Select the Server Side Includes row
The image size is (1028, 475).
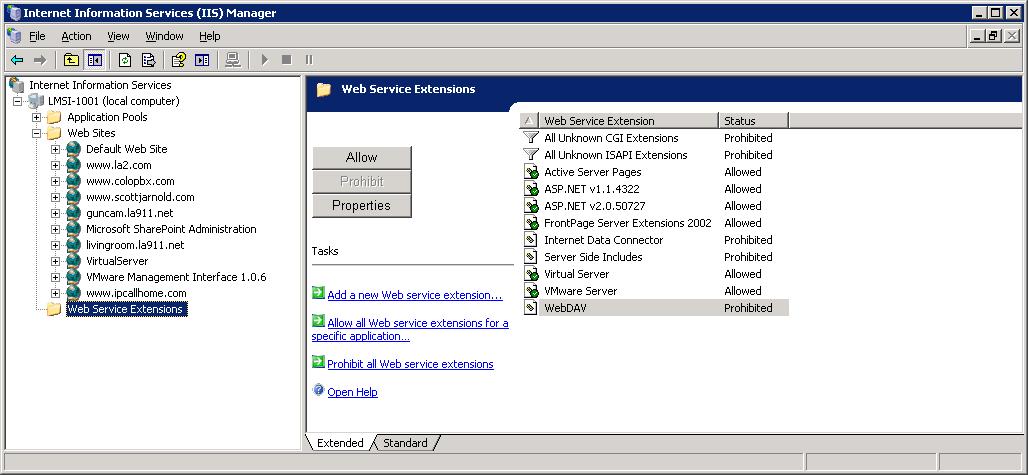click(656, 257)
